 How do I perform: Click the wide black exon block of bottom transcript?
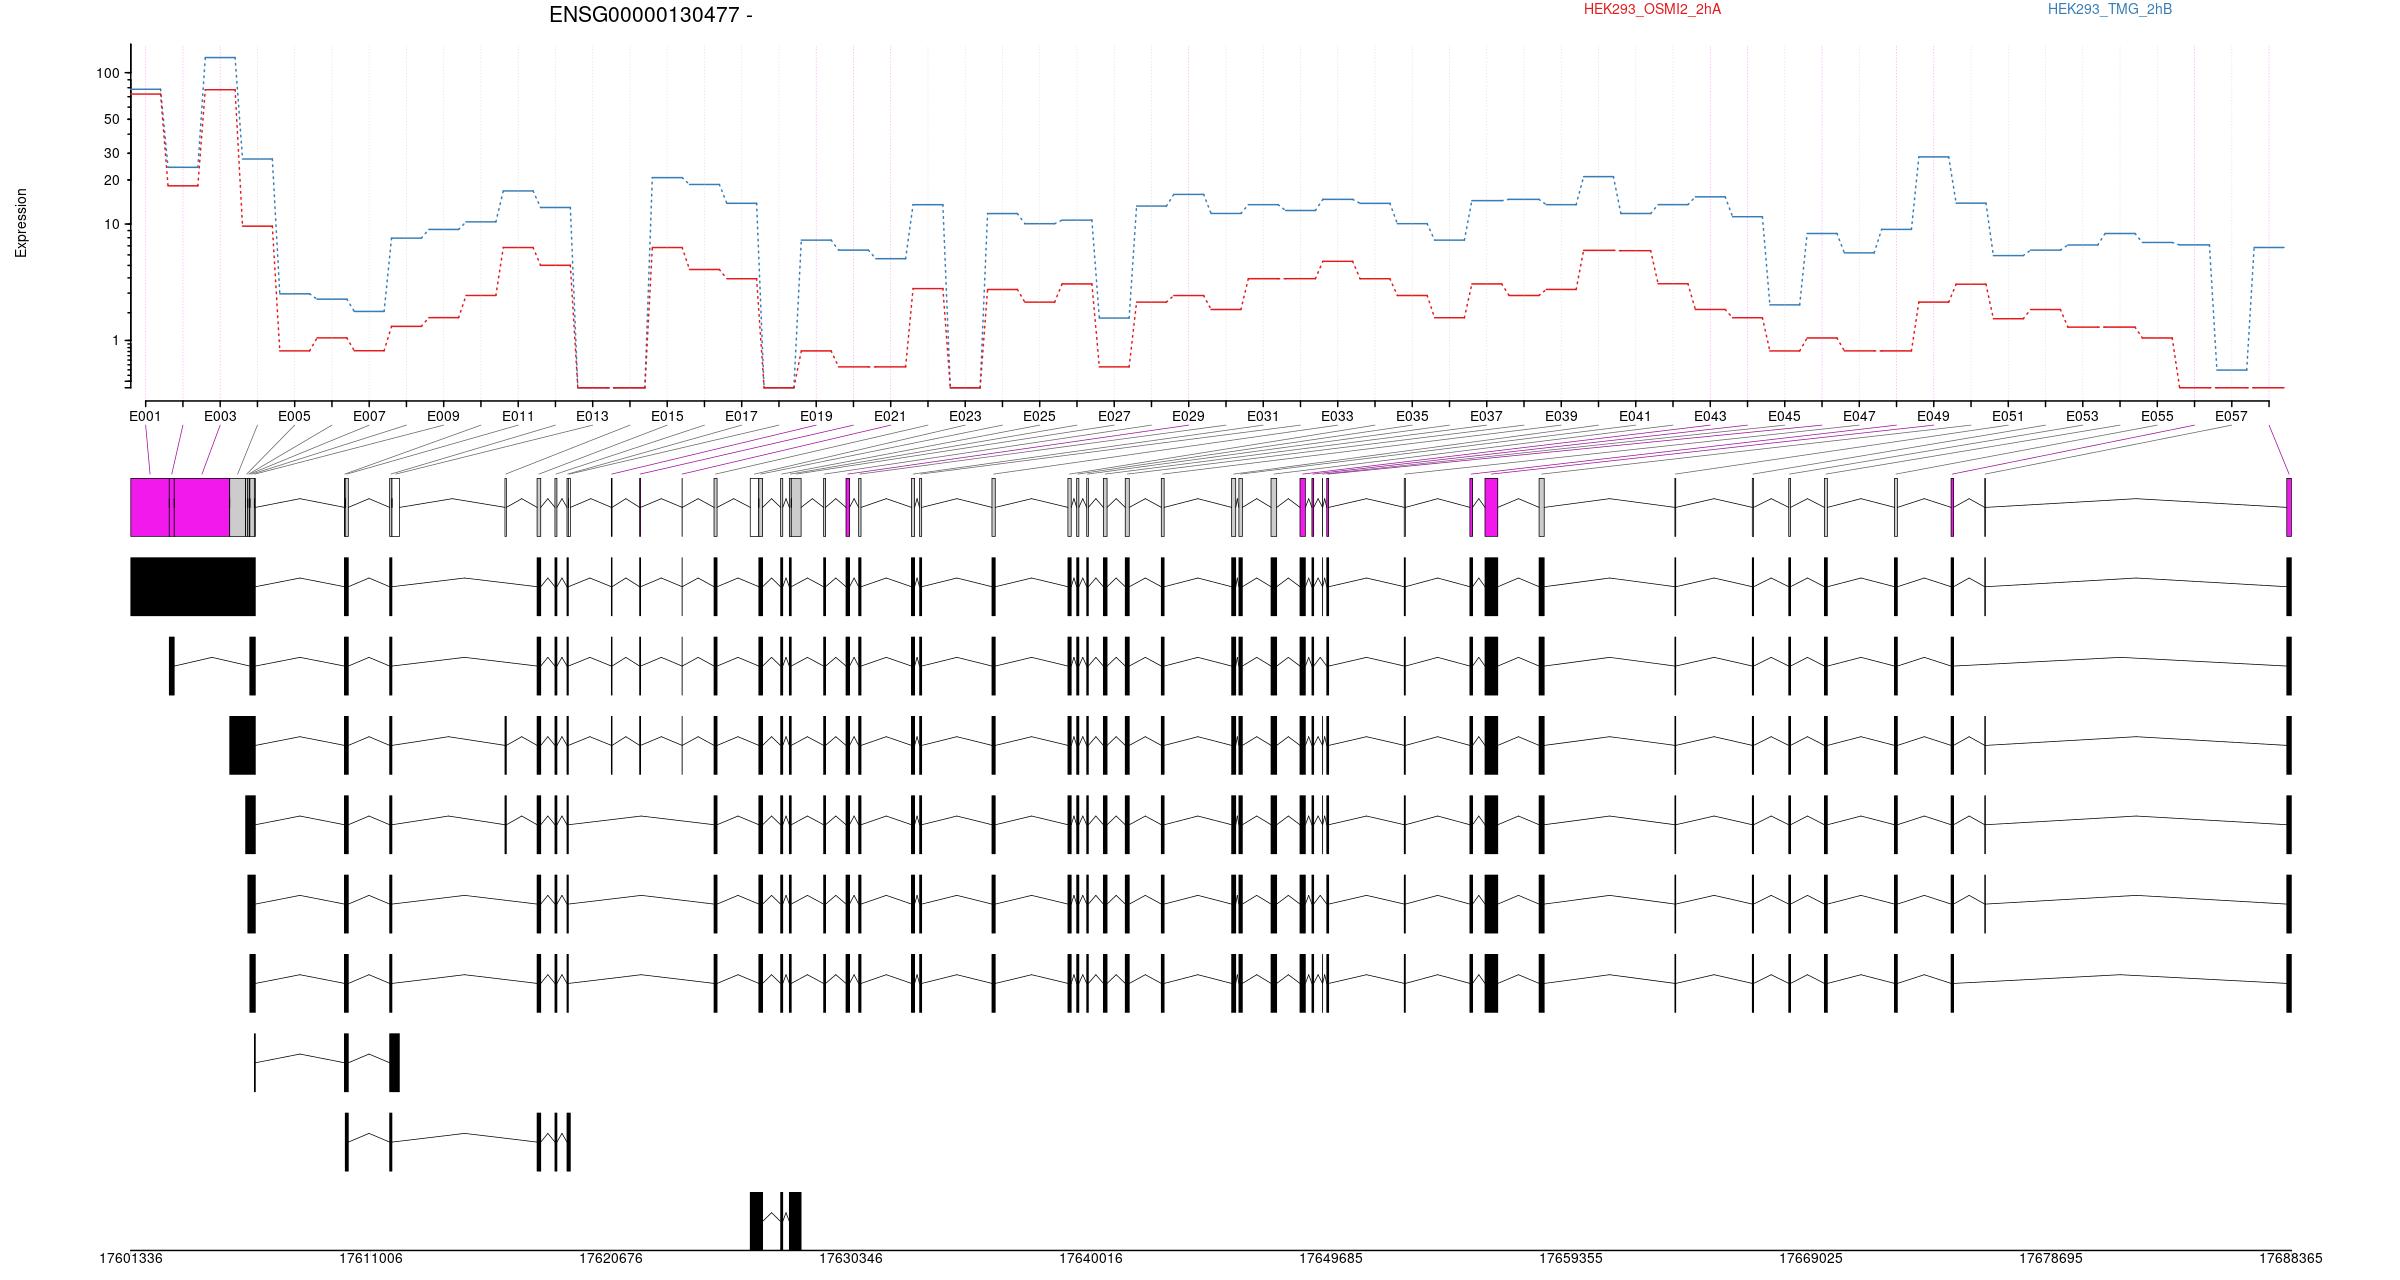[756, 1221]
